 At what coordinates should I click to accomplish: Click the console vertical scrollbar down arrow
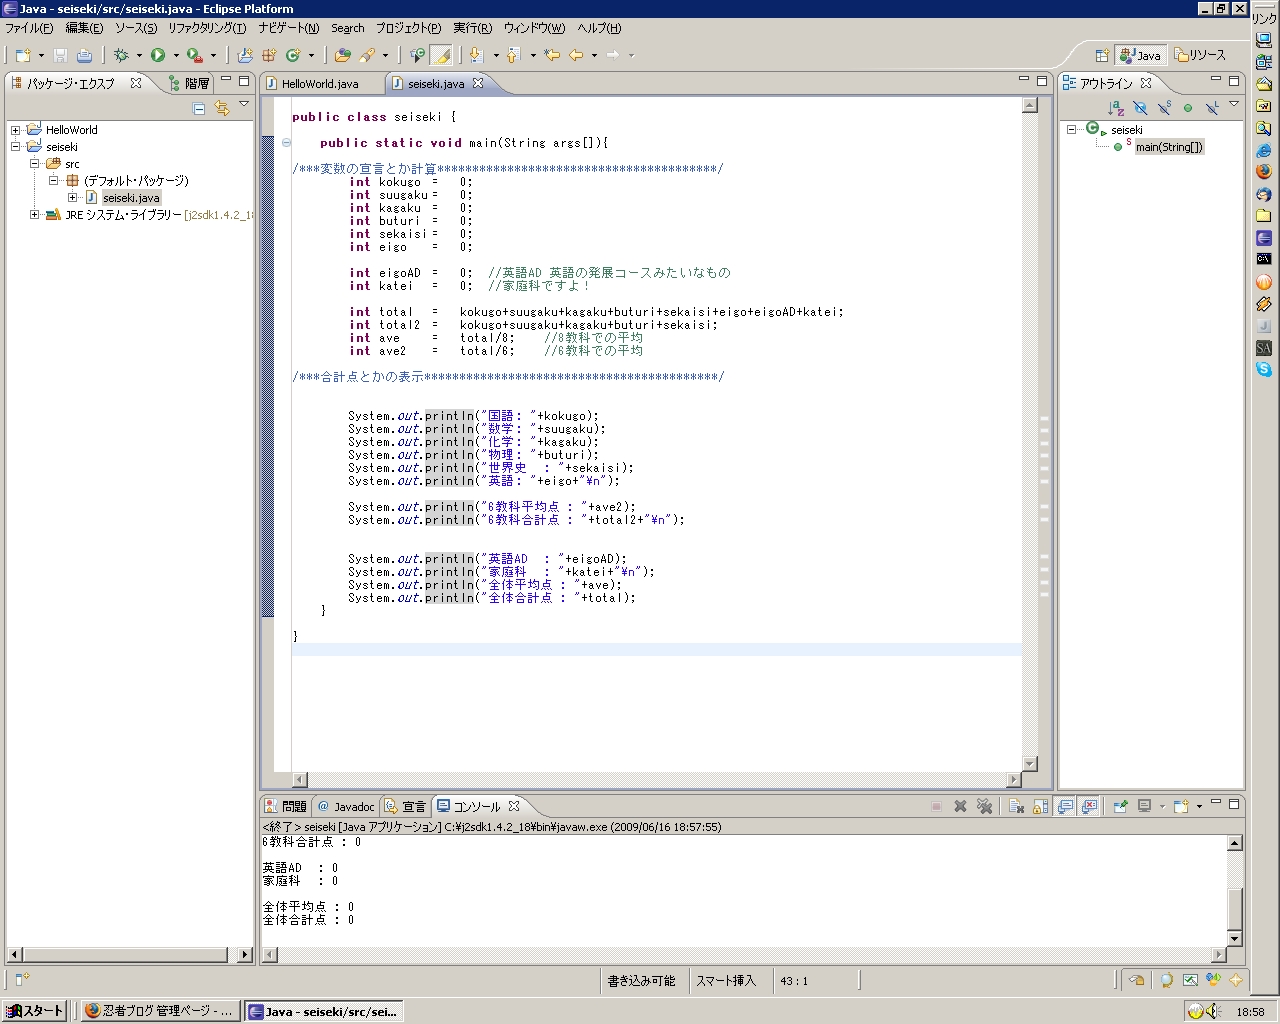tap(1234, 938)
